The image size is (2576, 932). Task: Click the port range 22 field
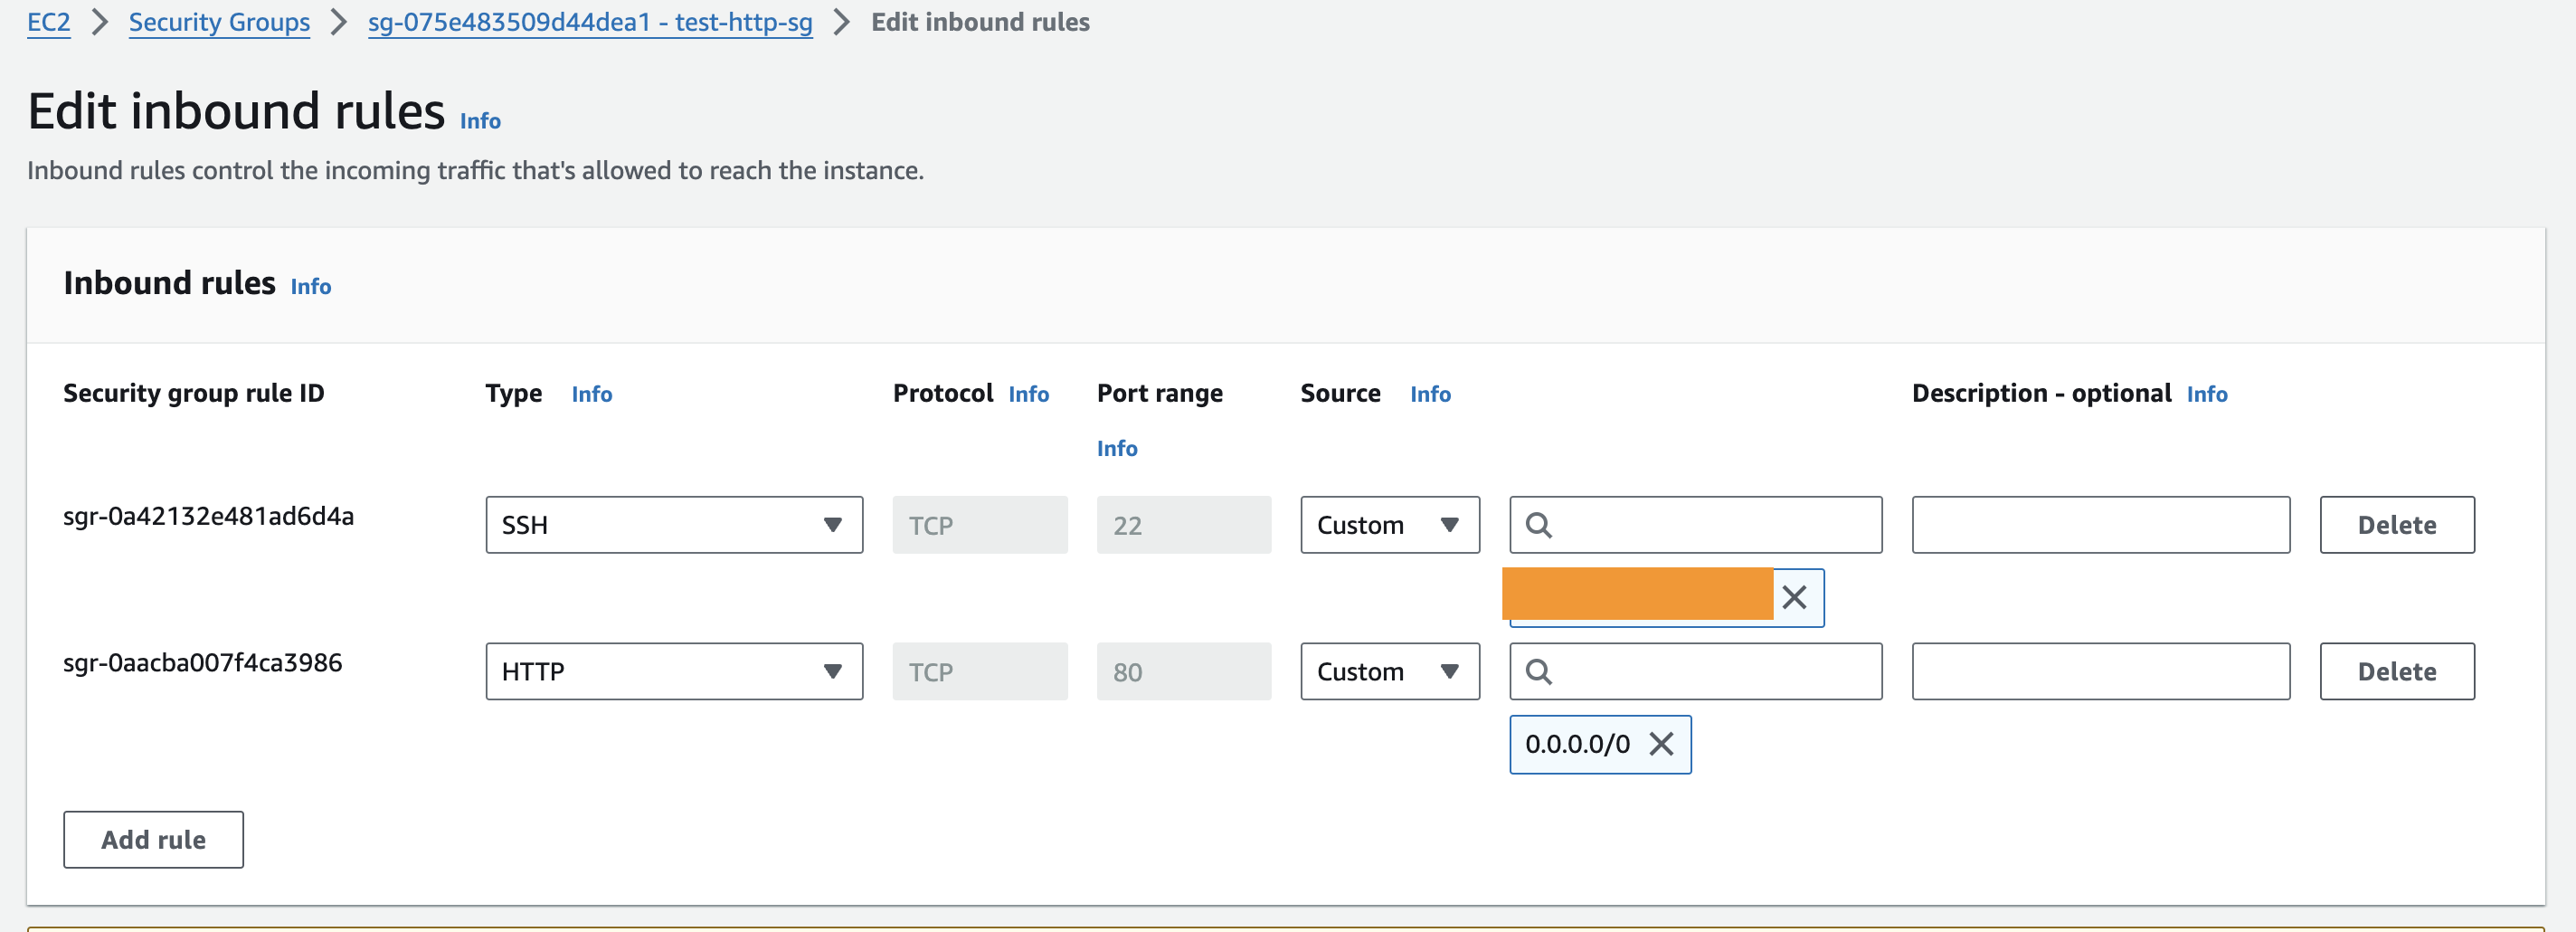point(1184,525)
